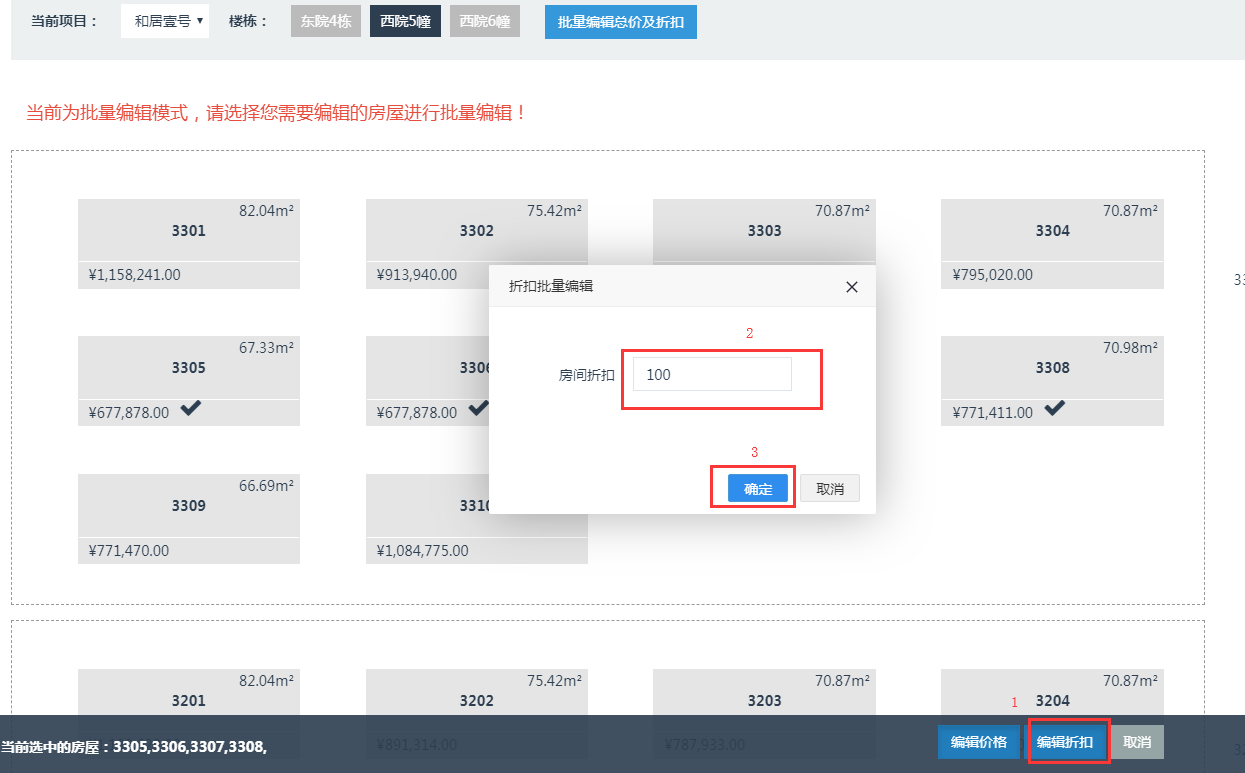
Task: Switch to 东院4栋 building tab
Action: [326, 21]
